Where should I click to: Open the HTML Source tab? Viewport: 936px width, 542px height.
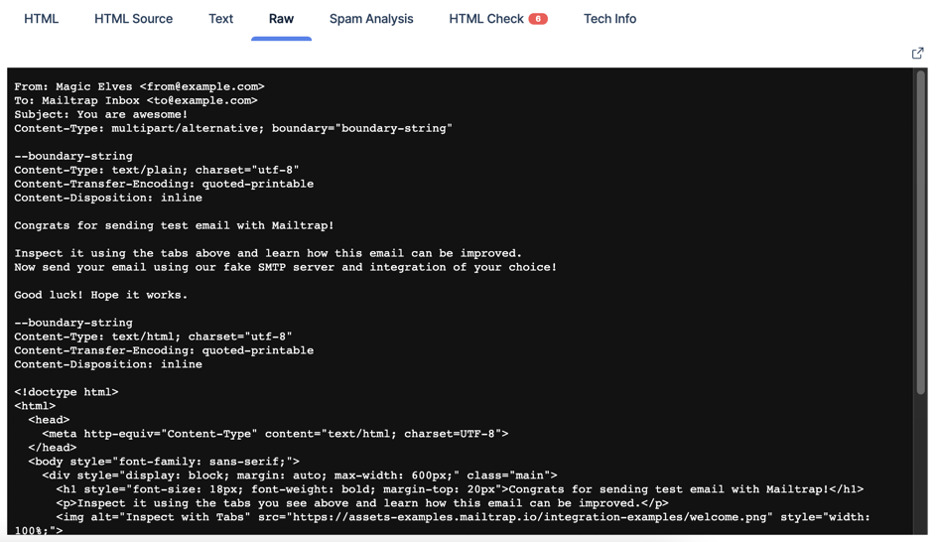pos(134,19)
